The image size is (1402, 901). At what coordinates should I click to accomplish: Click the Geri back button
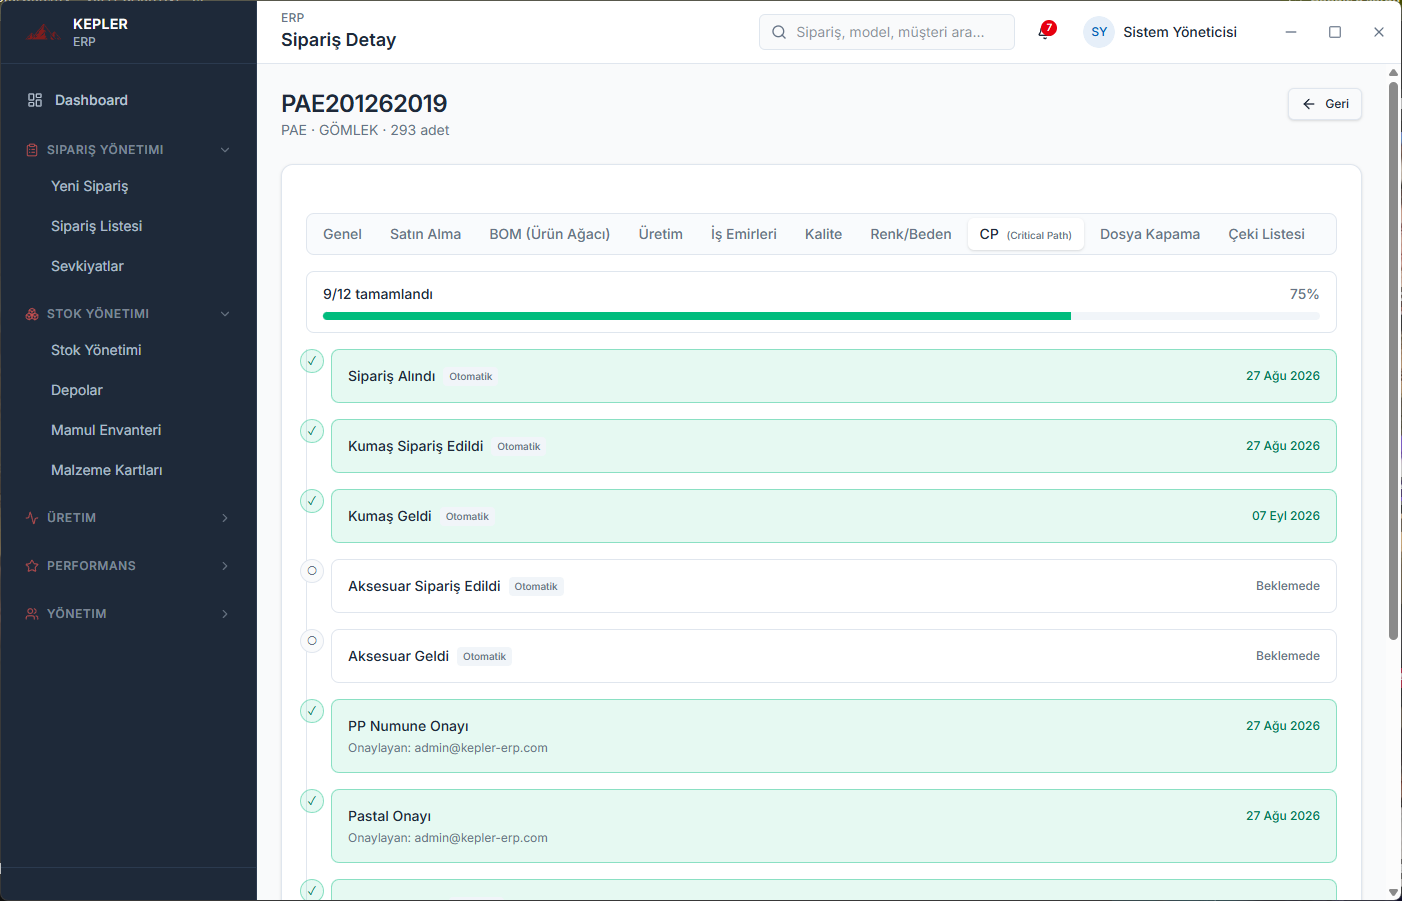1325,104
